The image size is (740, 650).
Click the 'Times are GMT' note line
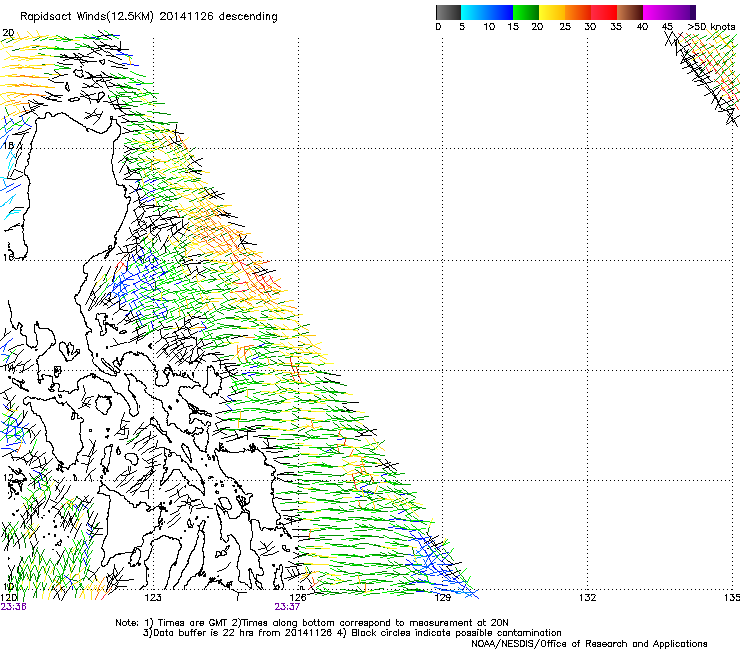point(312,623)
